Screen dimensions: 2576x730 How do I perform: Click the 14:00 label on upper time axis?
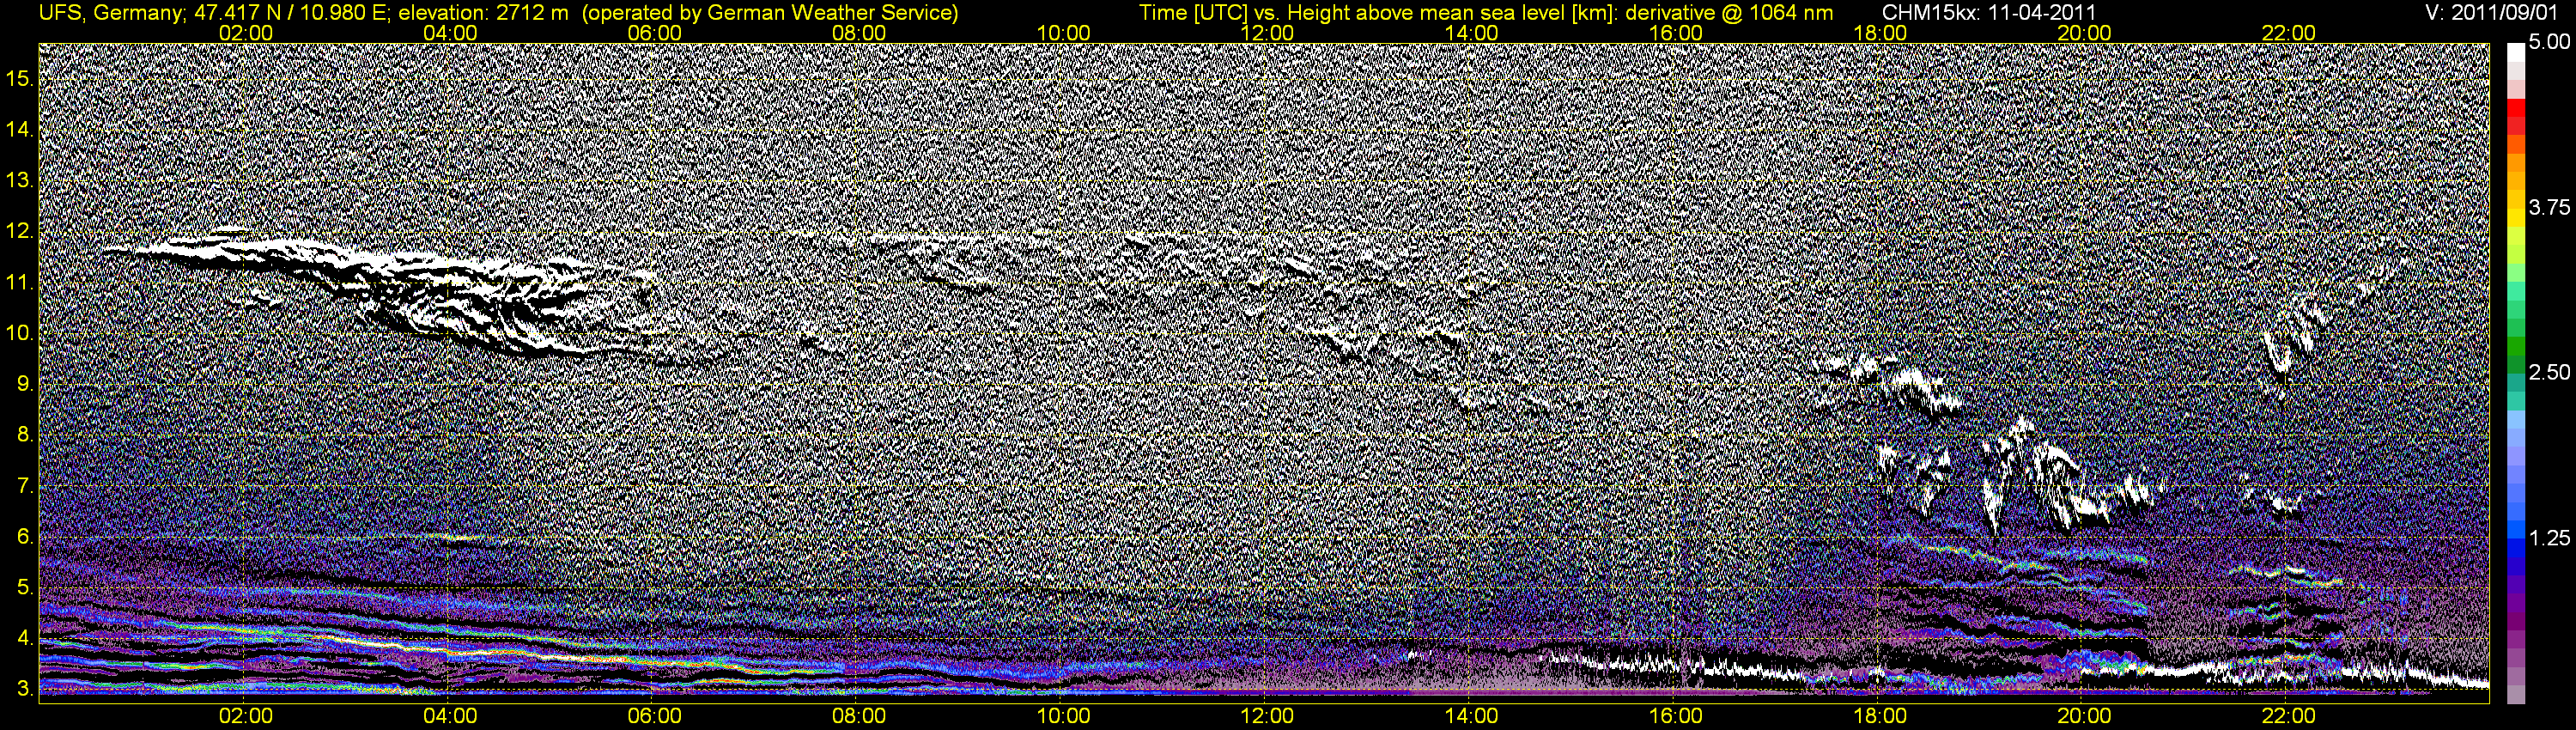(1471, 33)
